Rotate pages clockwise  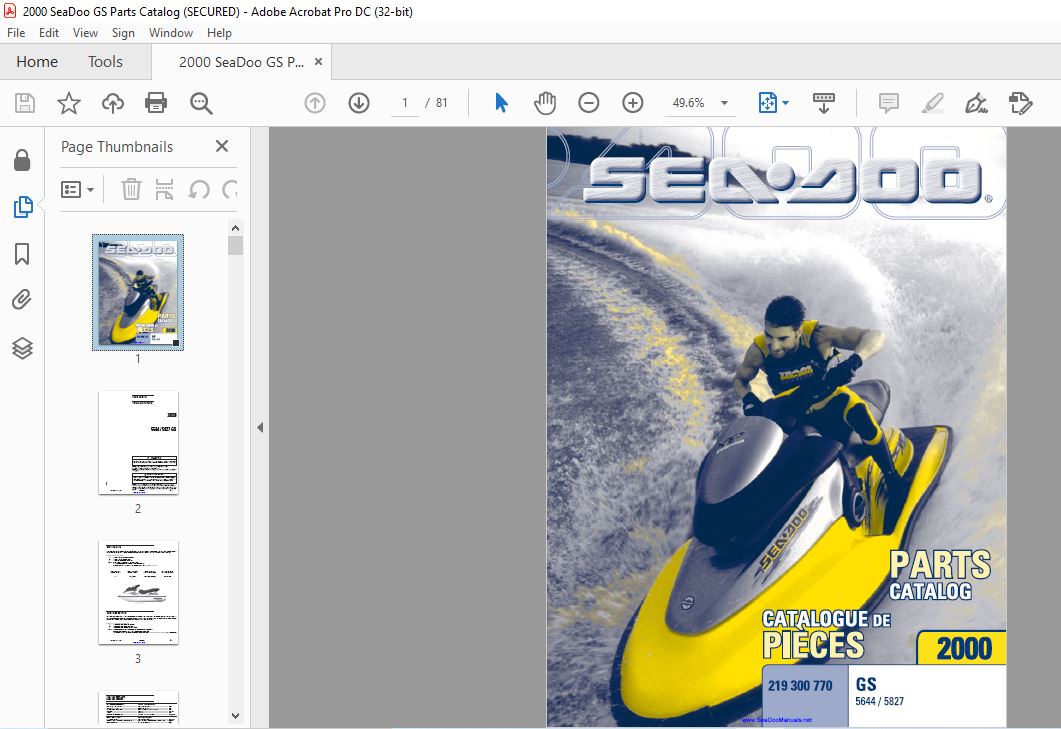230,190
